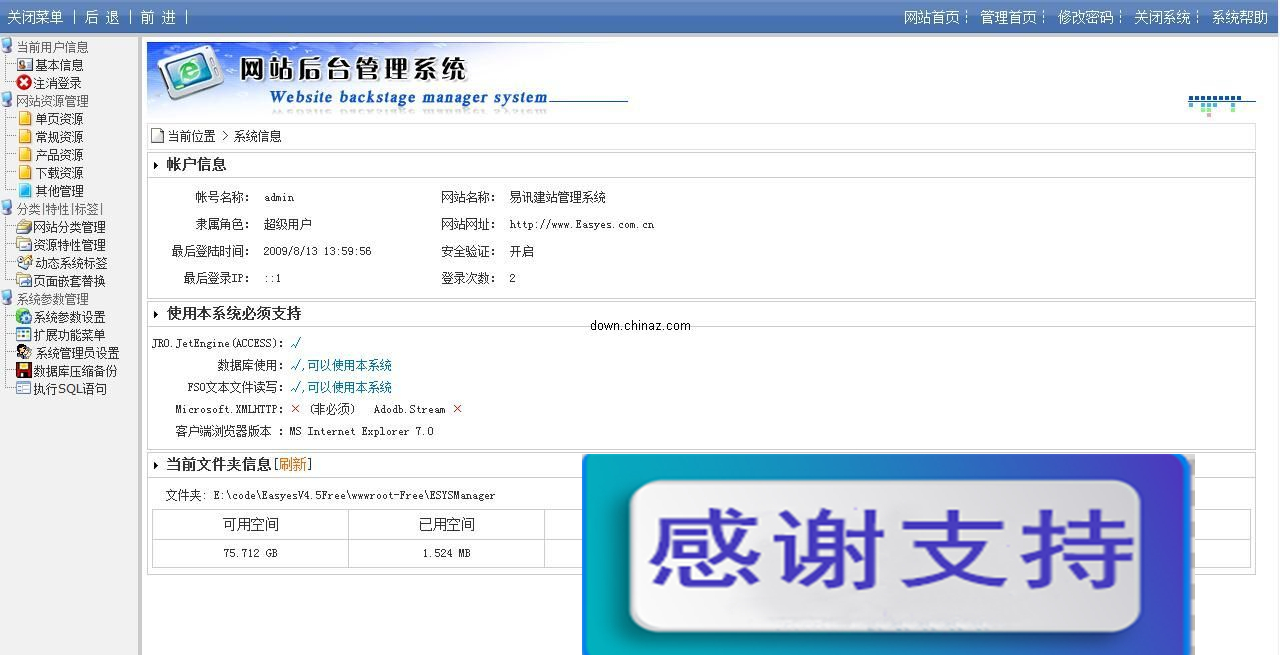Click the check mark after JRO.JetEngine(ACCESS)
This screenshot has height=655, width=1280.
[x=295, y=343]
